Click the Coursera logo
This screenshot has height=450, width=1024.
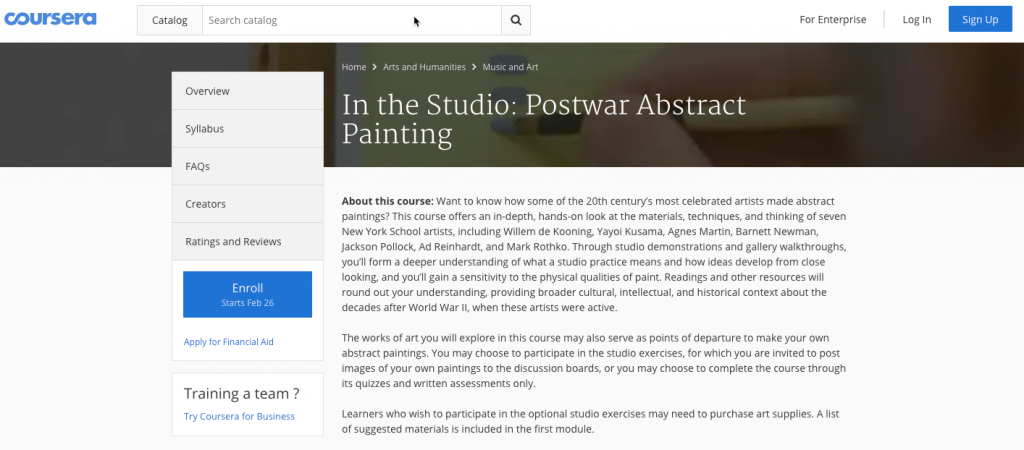[x=50, y=19]
